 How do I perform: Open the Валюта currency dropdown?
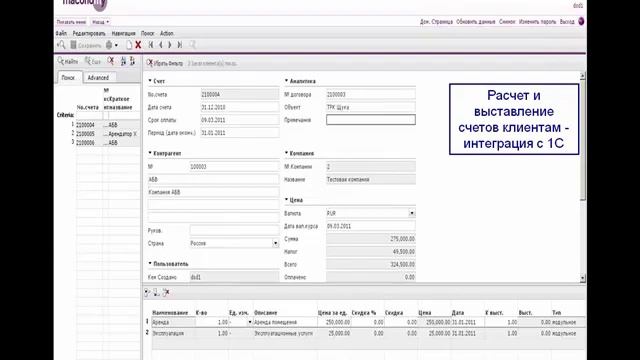click(x=411, y=213)
